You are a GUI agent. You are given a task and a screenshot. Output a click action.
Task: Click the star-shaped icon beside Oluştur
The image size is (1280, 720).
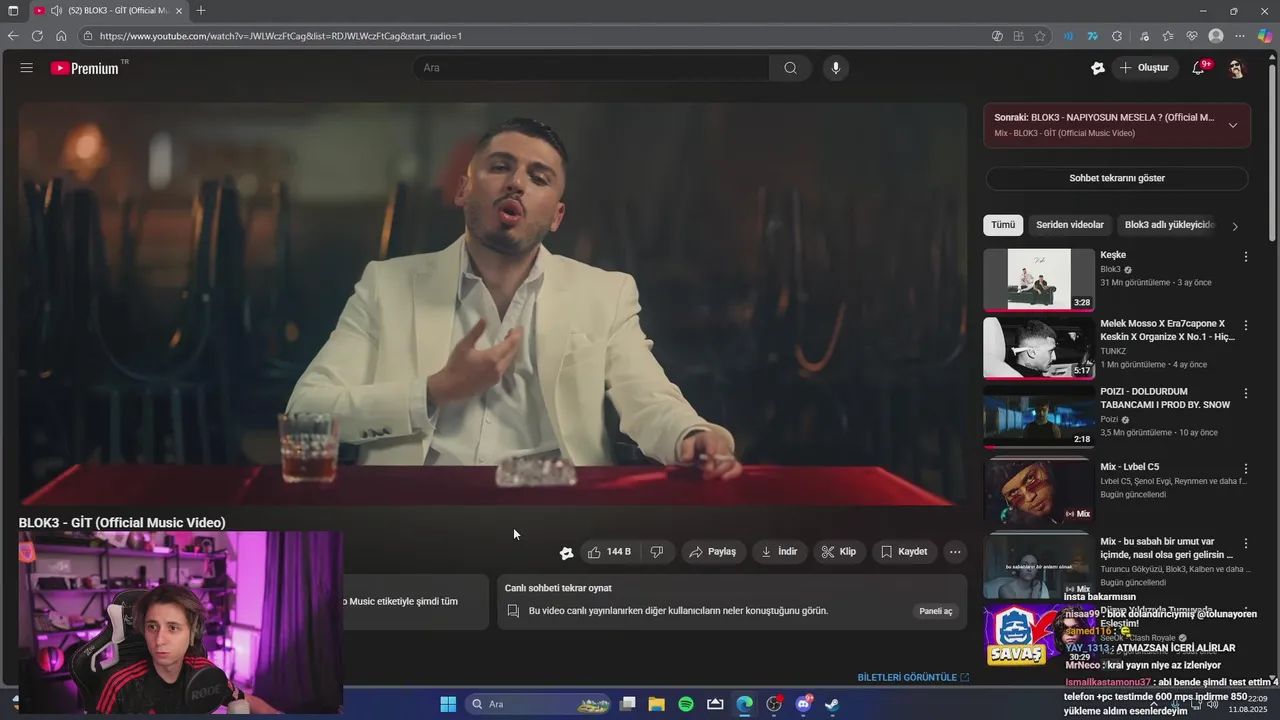point(1098,68)
